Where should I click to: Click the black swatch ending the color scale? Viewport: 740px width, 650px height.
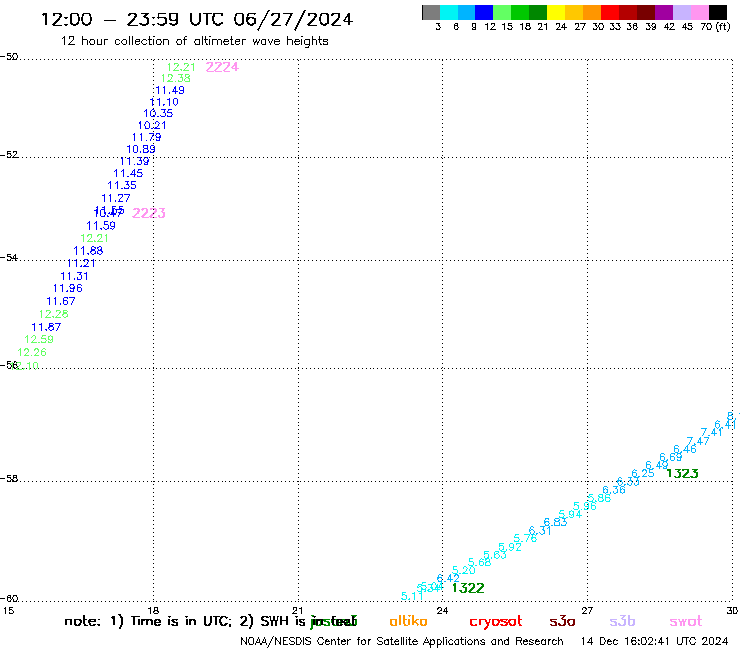pyautogui.click(x=717, y=12)
